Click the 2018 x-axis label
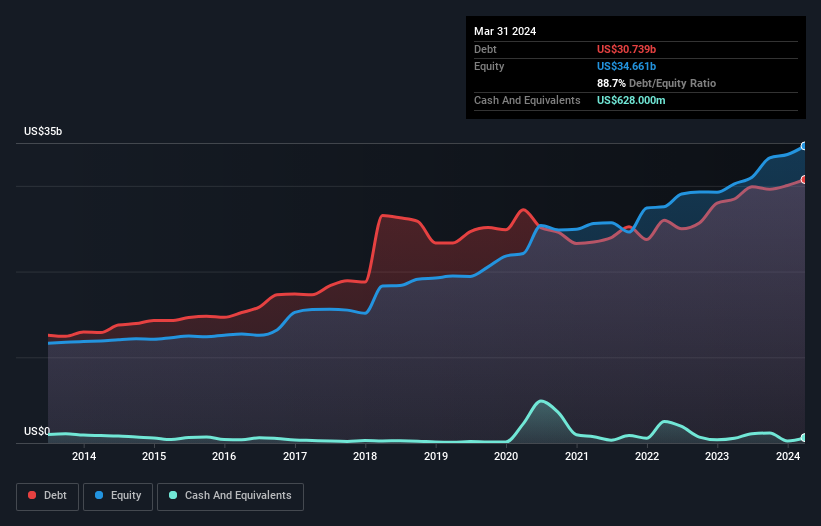 [x=365, y=456]
